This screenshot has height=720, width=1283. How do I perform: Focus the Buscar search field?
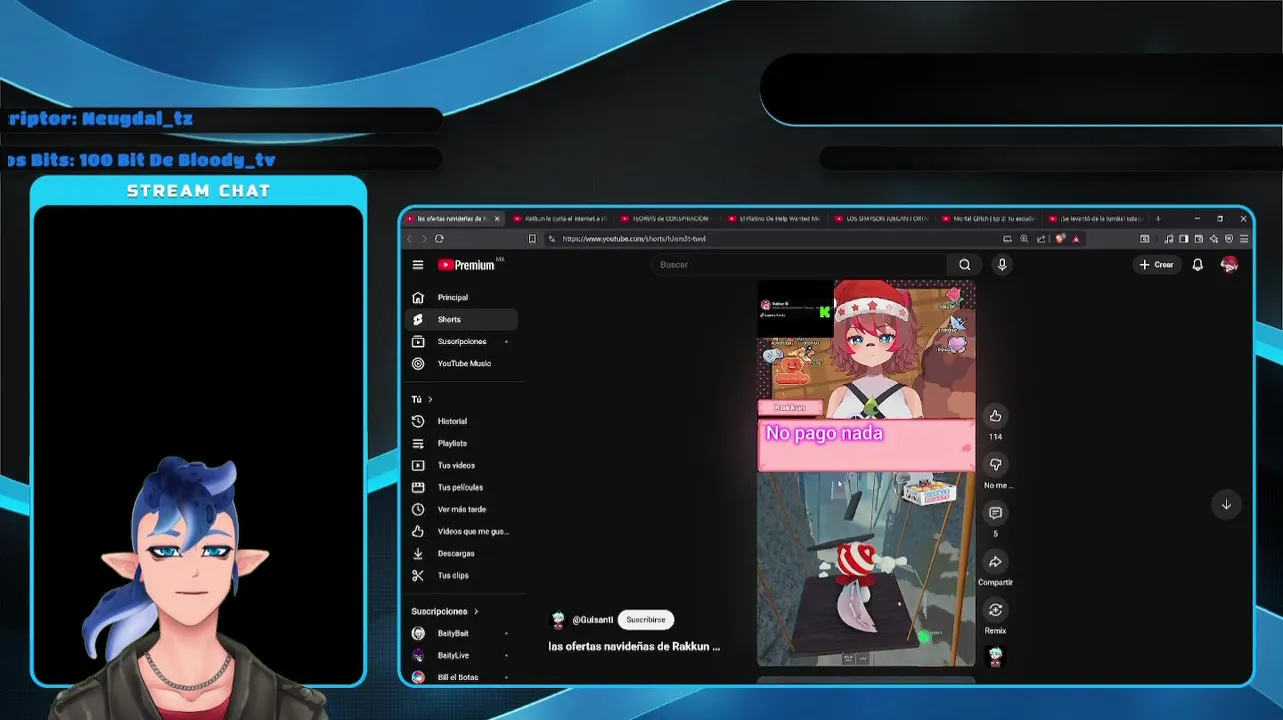798,265
